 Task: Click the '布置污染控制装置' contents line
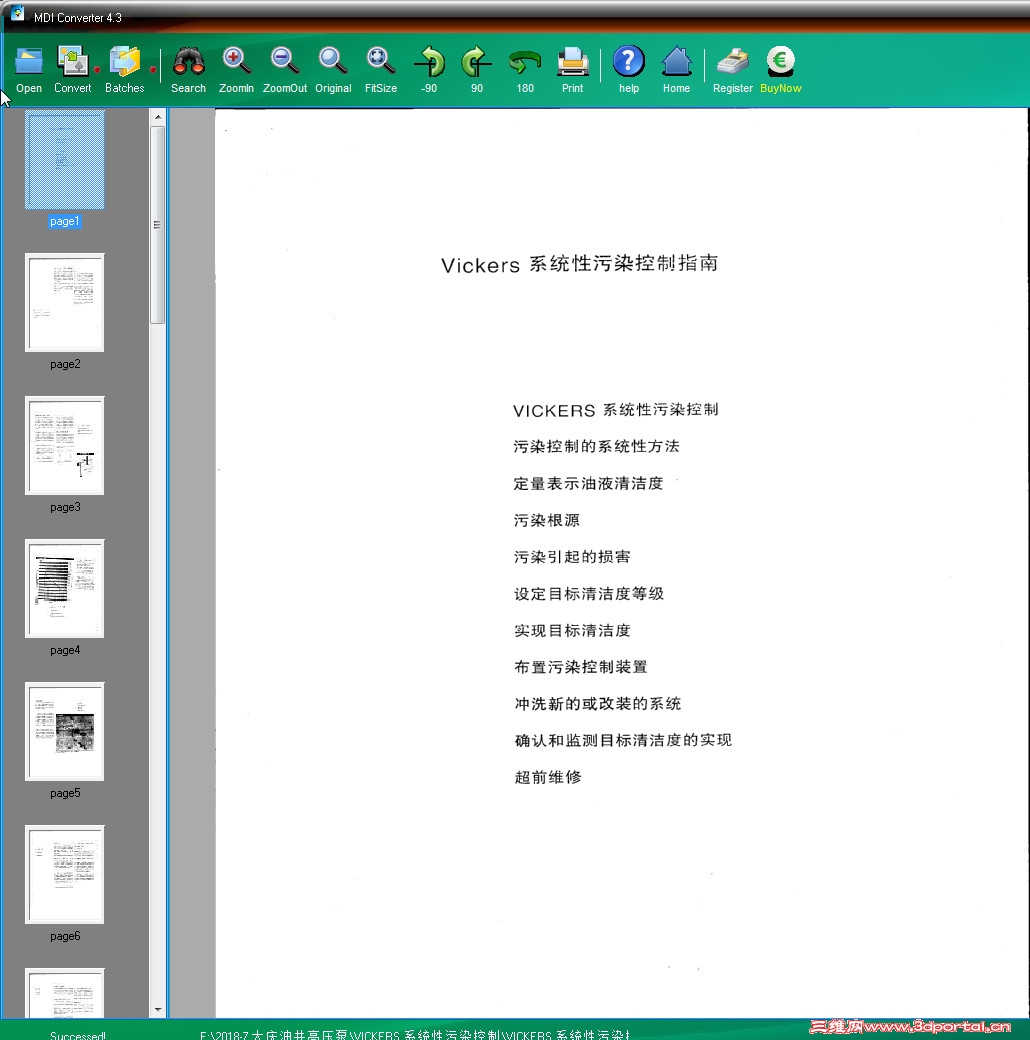click(x=581, y=667)
